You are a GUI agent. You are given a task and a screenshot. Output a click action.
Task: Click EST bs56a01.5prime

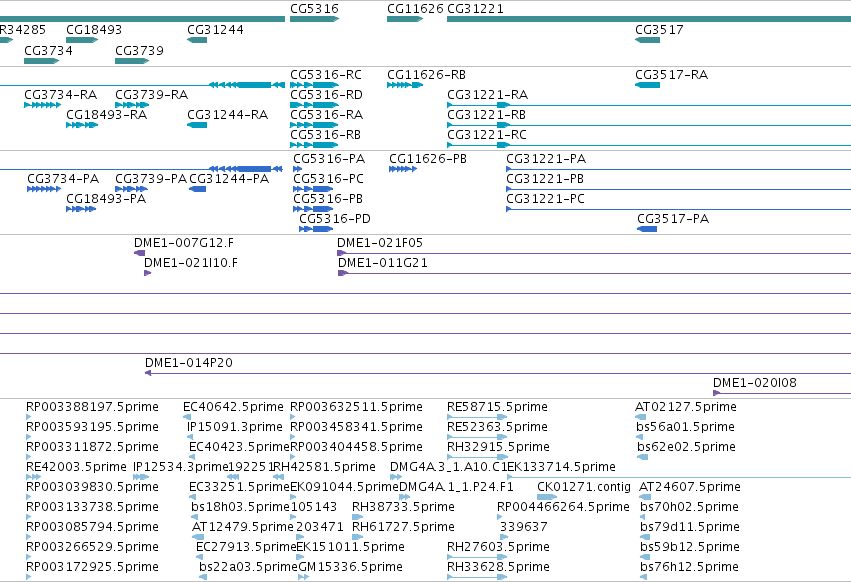(x=639, y=437)
